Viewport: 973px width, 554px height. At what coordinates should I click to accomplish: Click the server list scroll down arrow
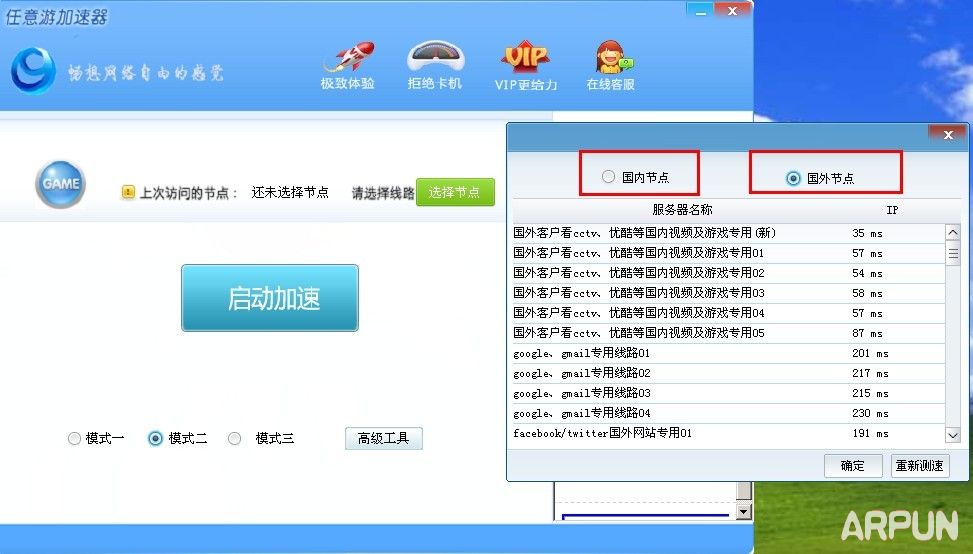[952, 435]
